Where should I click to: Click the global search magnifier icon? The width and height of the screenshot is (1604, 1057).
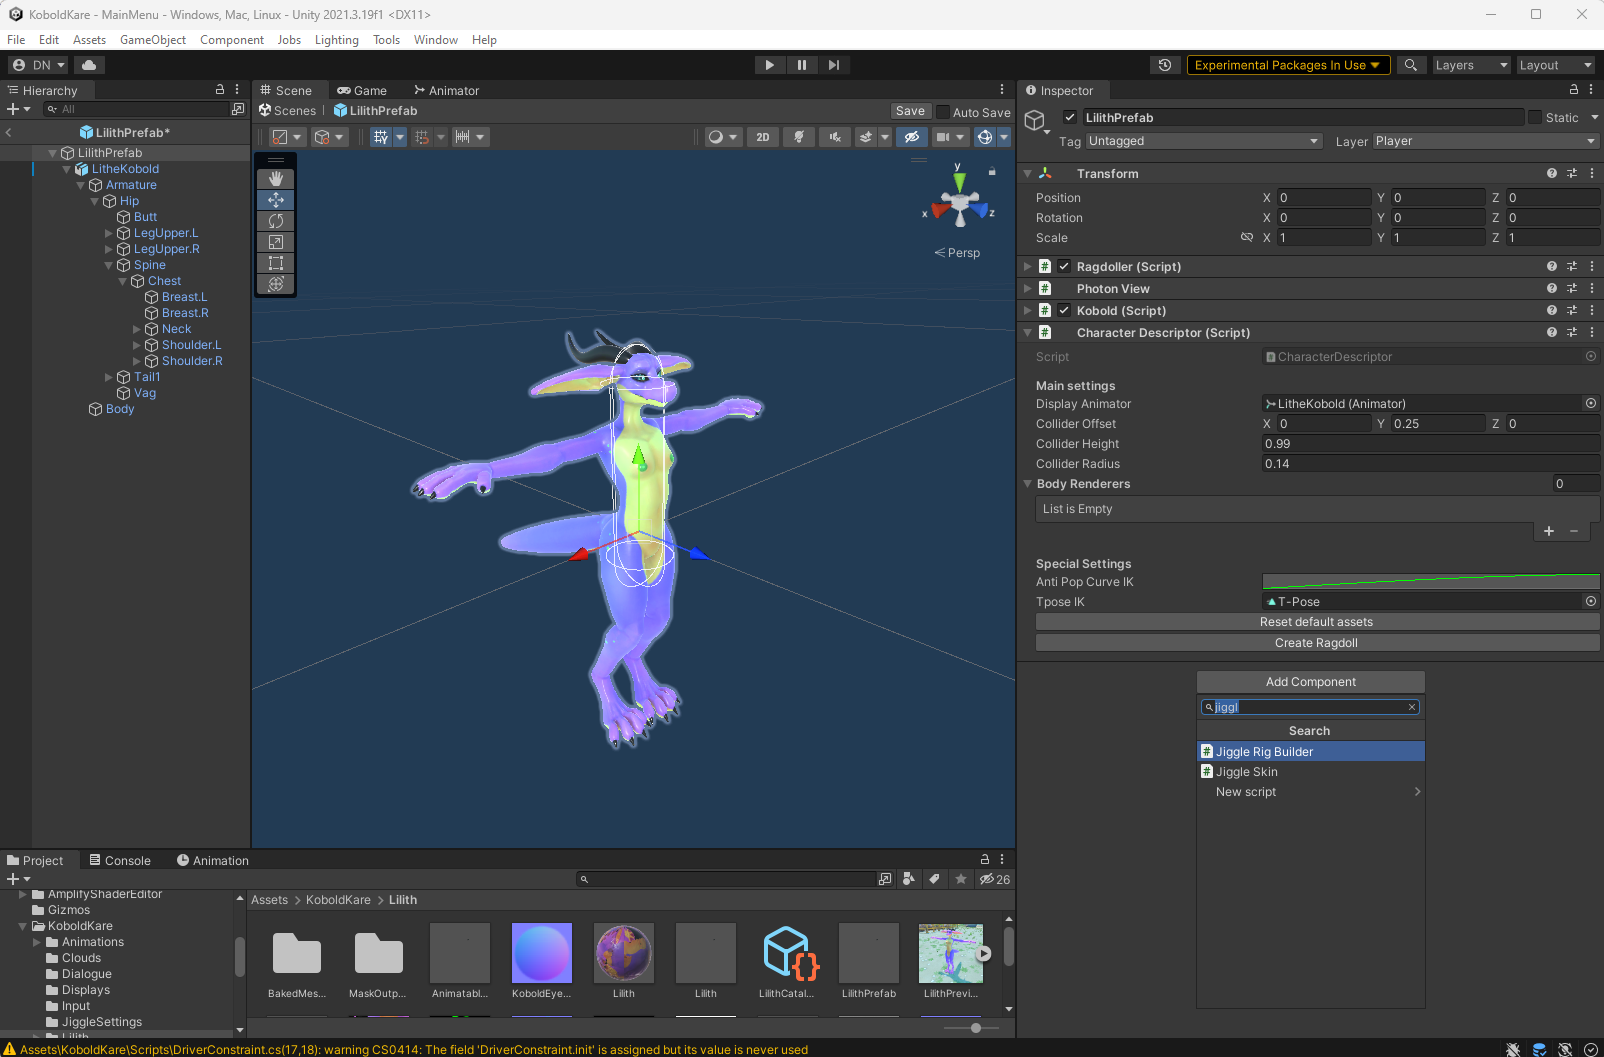1410,65
